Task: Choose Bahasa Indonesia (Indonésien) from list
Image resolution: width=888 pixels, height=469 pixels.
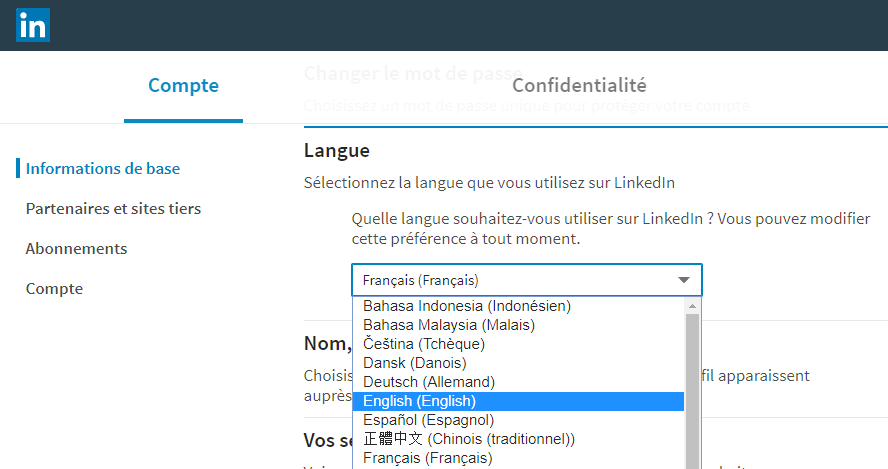Action: [467, 306]
